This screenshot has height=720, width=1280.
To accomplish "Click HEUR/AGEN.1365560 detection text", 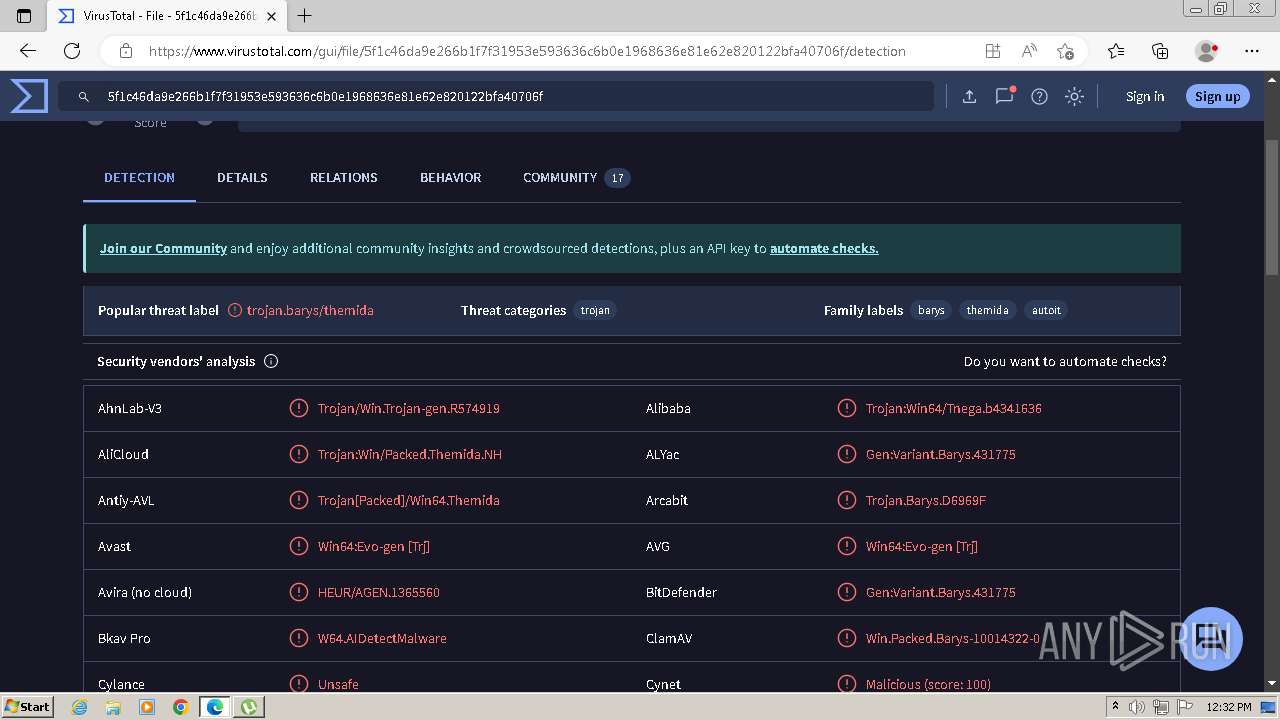I will (379, 592).
